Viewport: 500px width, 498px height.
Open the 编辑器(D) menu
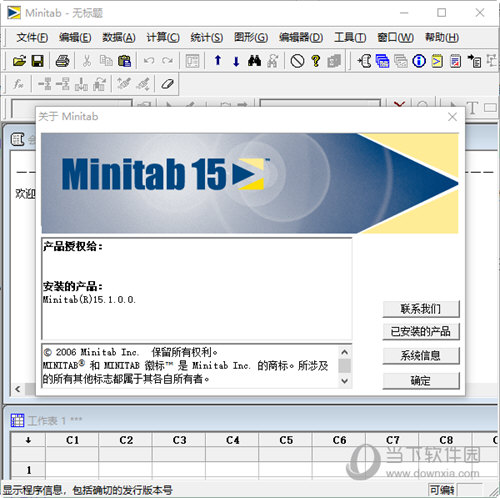click(x=301, y=37)
